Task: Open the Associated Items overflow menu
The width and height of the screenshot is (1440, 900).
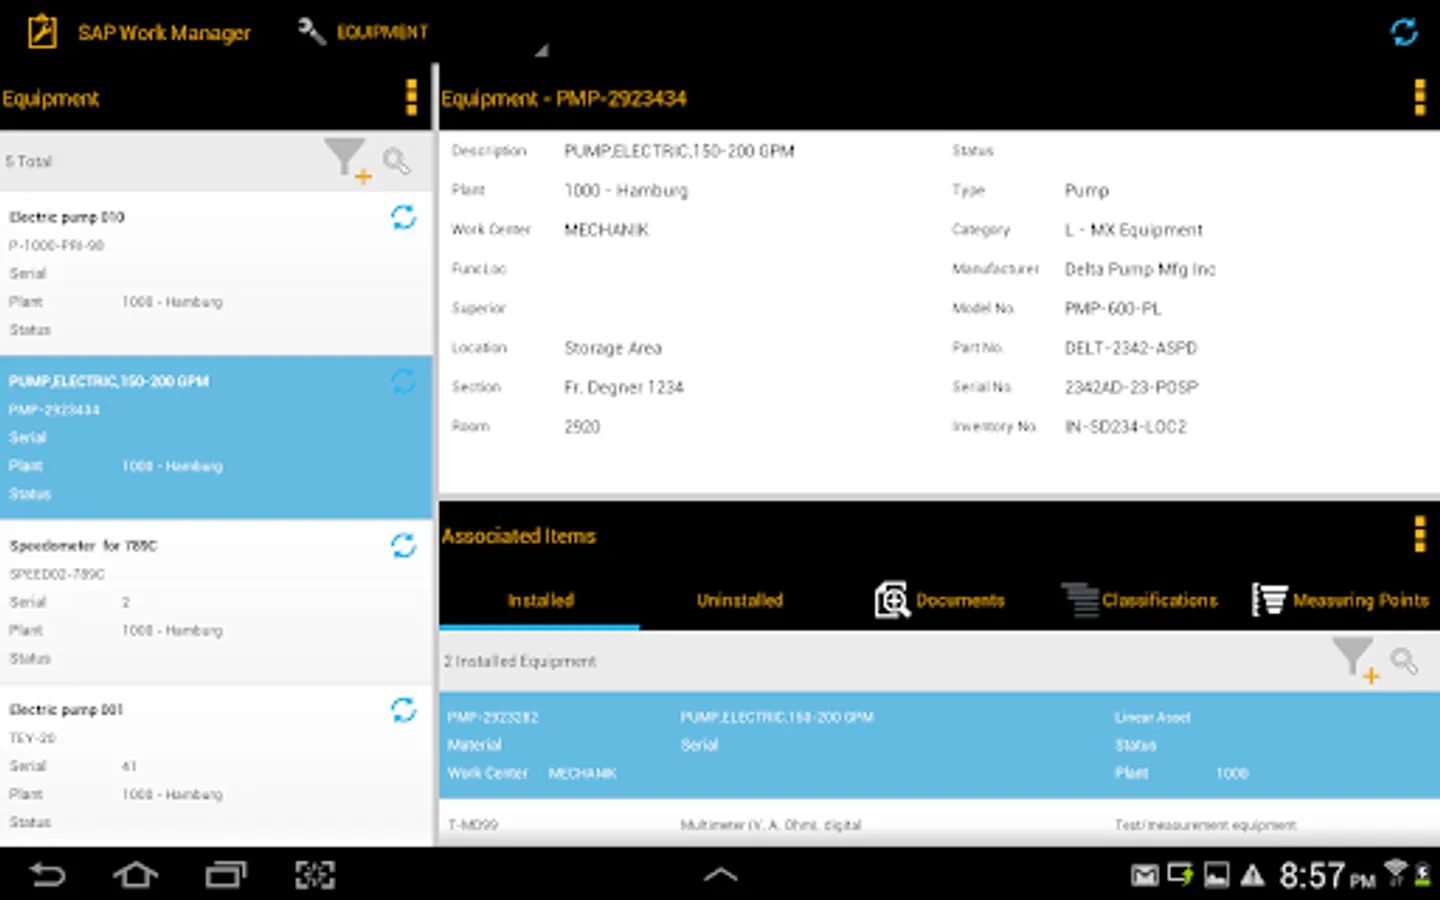Action: click(1419, 535)
